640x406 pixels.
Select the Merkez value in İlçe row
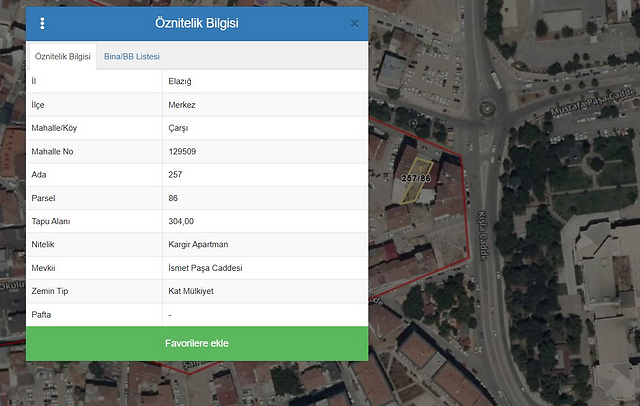coord(184,105)
